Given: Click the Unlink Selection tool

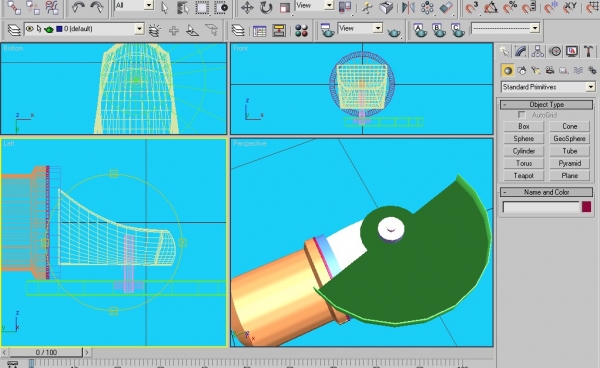Looking at the screenshot, I should click(x=33, y=7).
